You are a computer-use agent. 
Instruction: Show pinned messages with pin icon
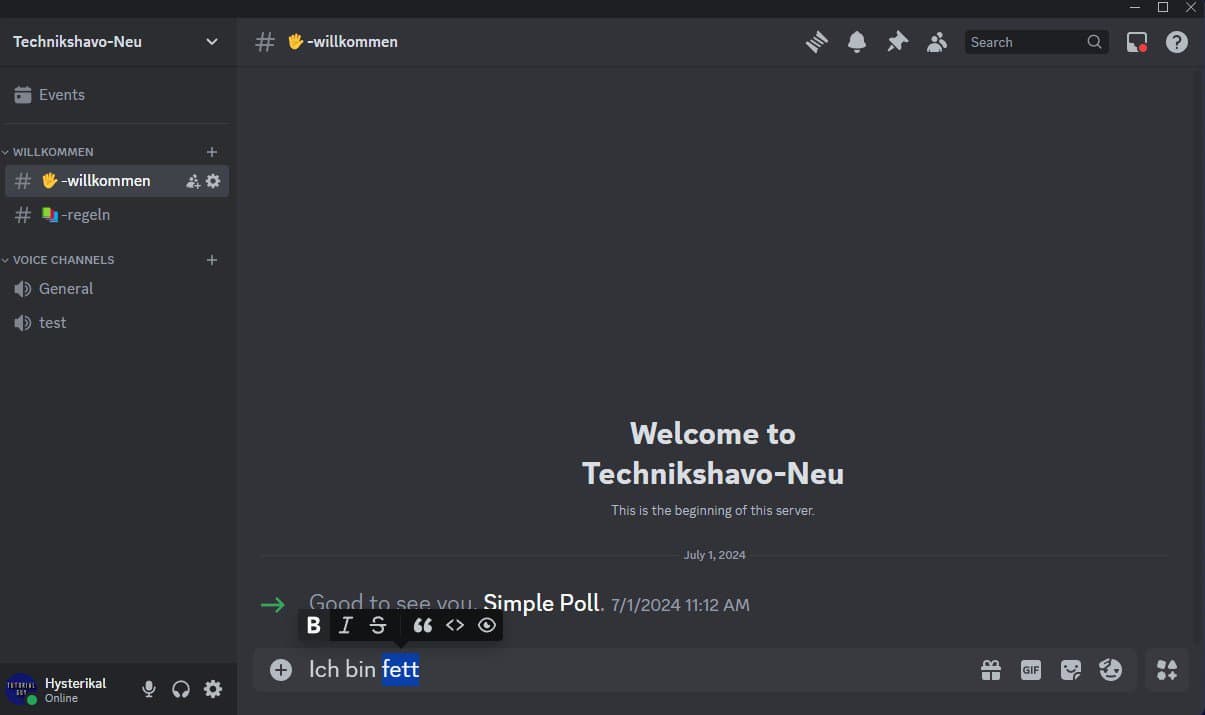point(897,42)
